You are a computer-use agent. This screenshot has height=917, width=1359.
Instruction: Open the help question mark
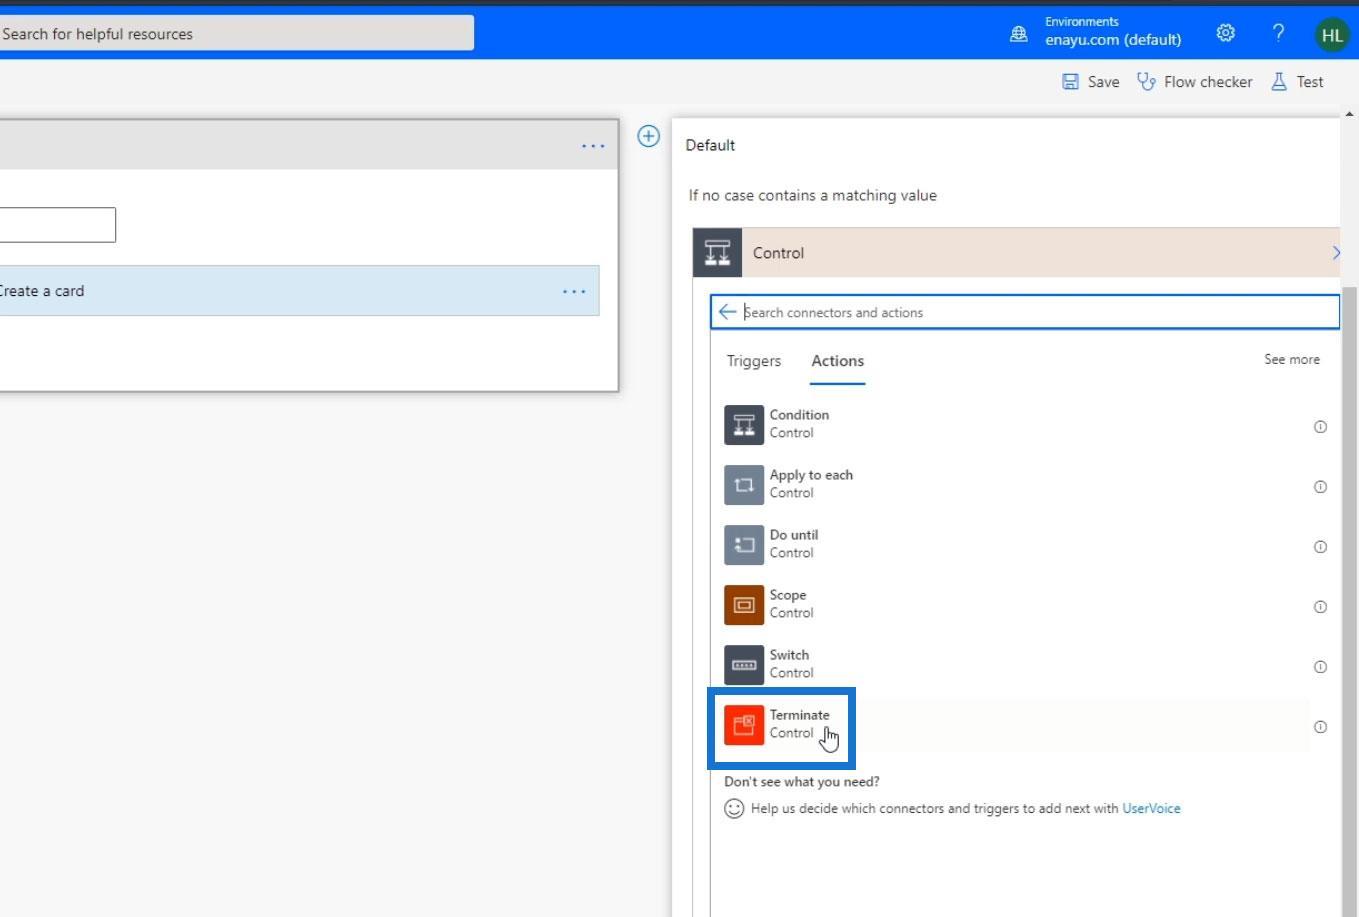point(1278,33)
